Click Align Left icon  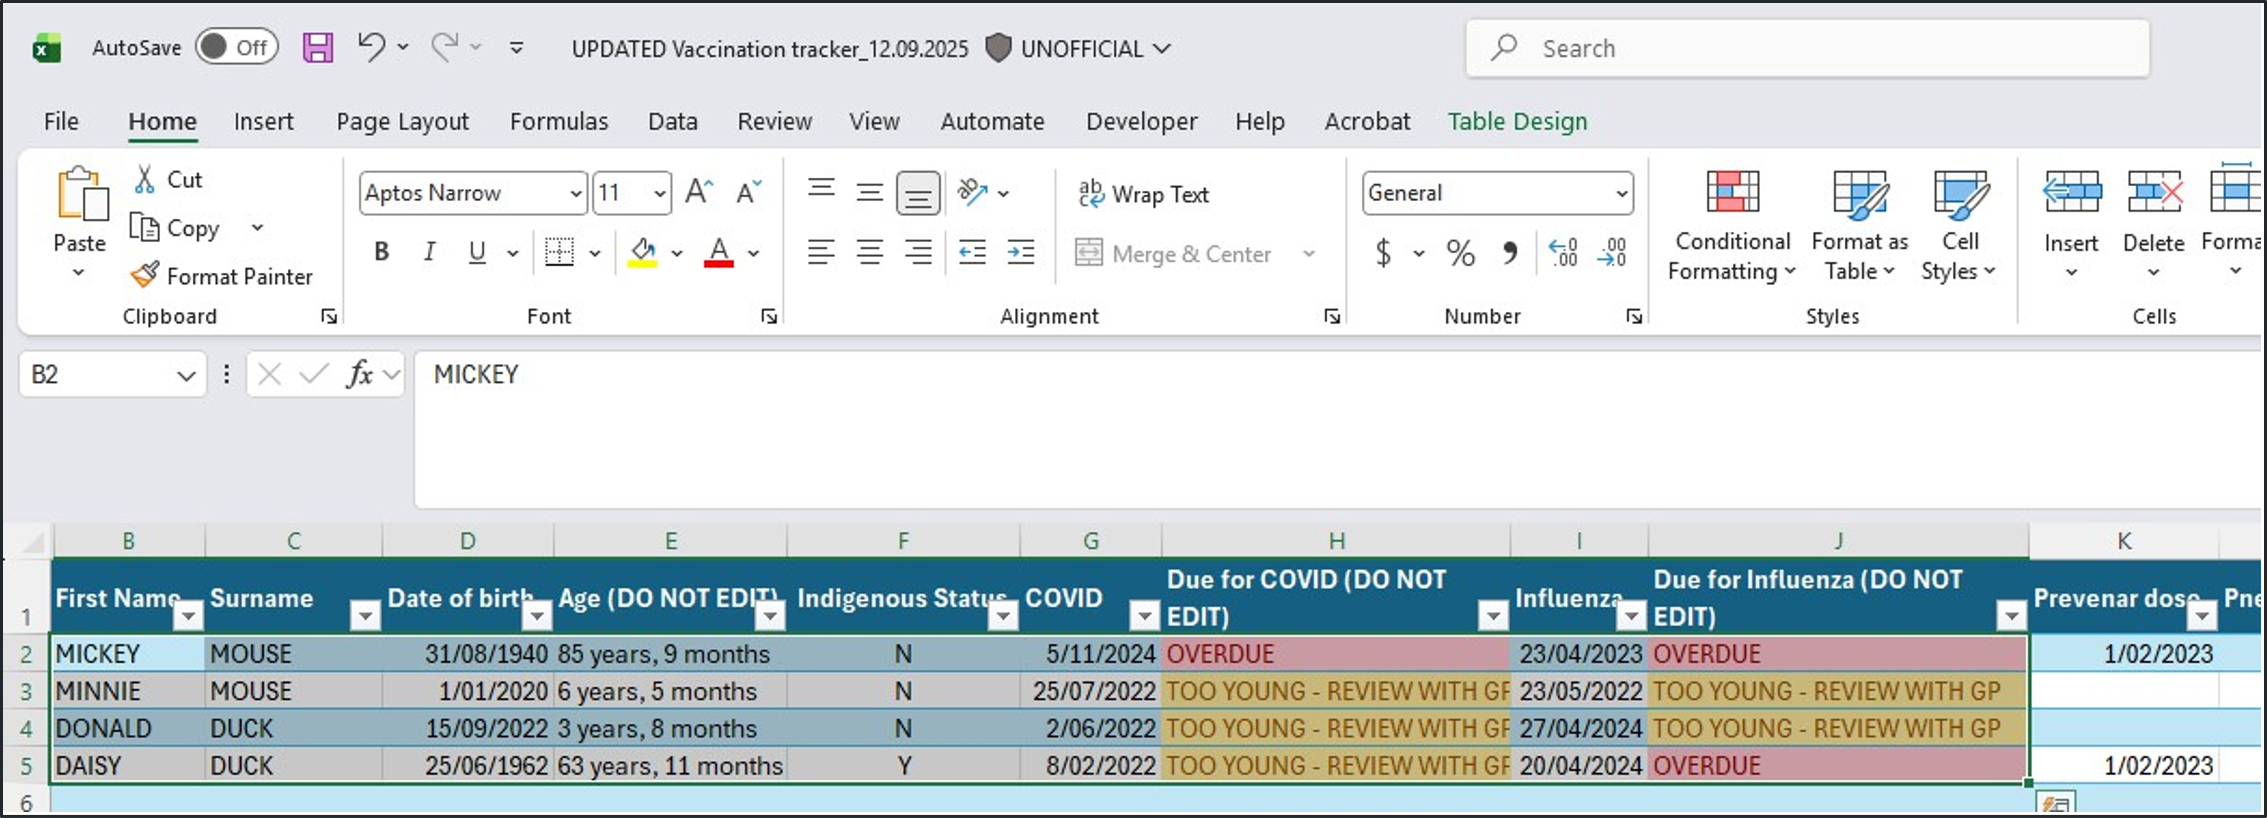click(x=821, y=252)
